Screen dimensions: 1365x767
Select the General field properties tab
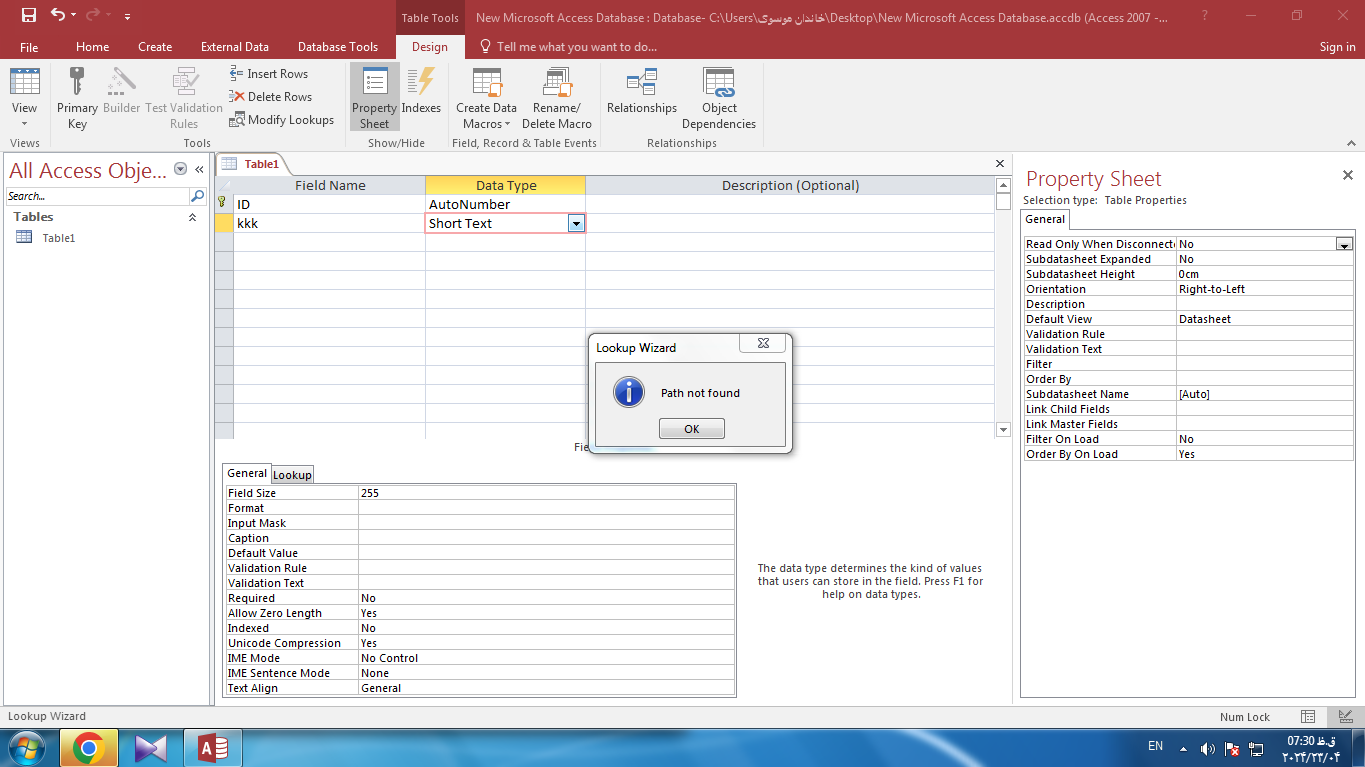pyautogui.click(x=247, y=474)
